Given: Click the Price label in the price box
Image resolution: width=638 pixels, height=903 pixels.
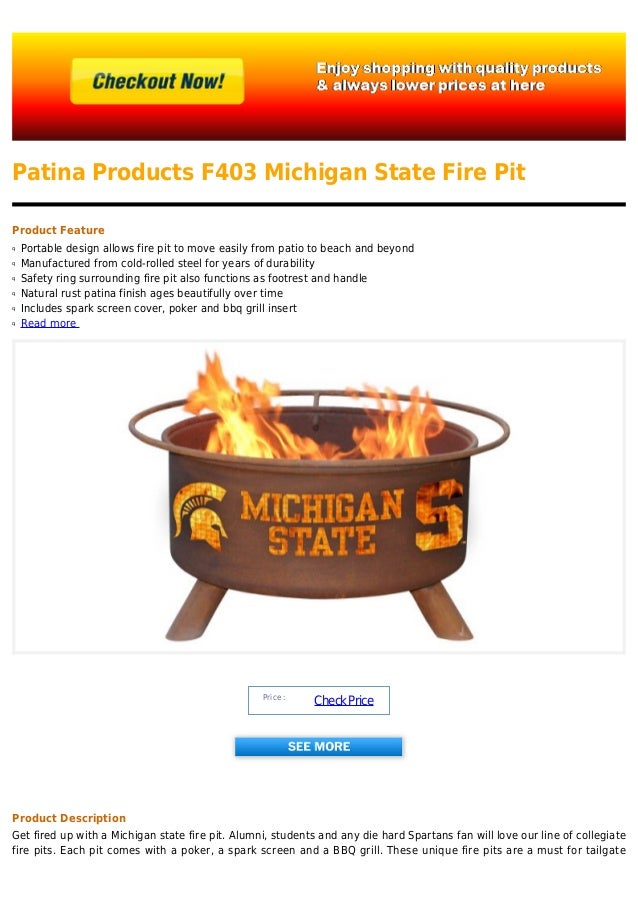Looking at the screenshot, I should click(274, 697).
